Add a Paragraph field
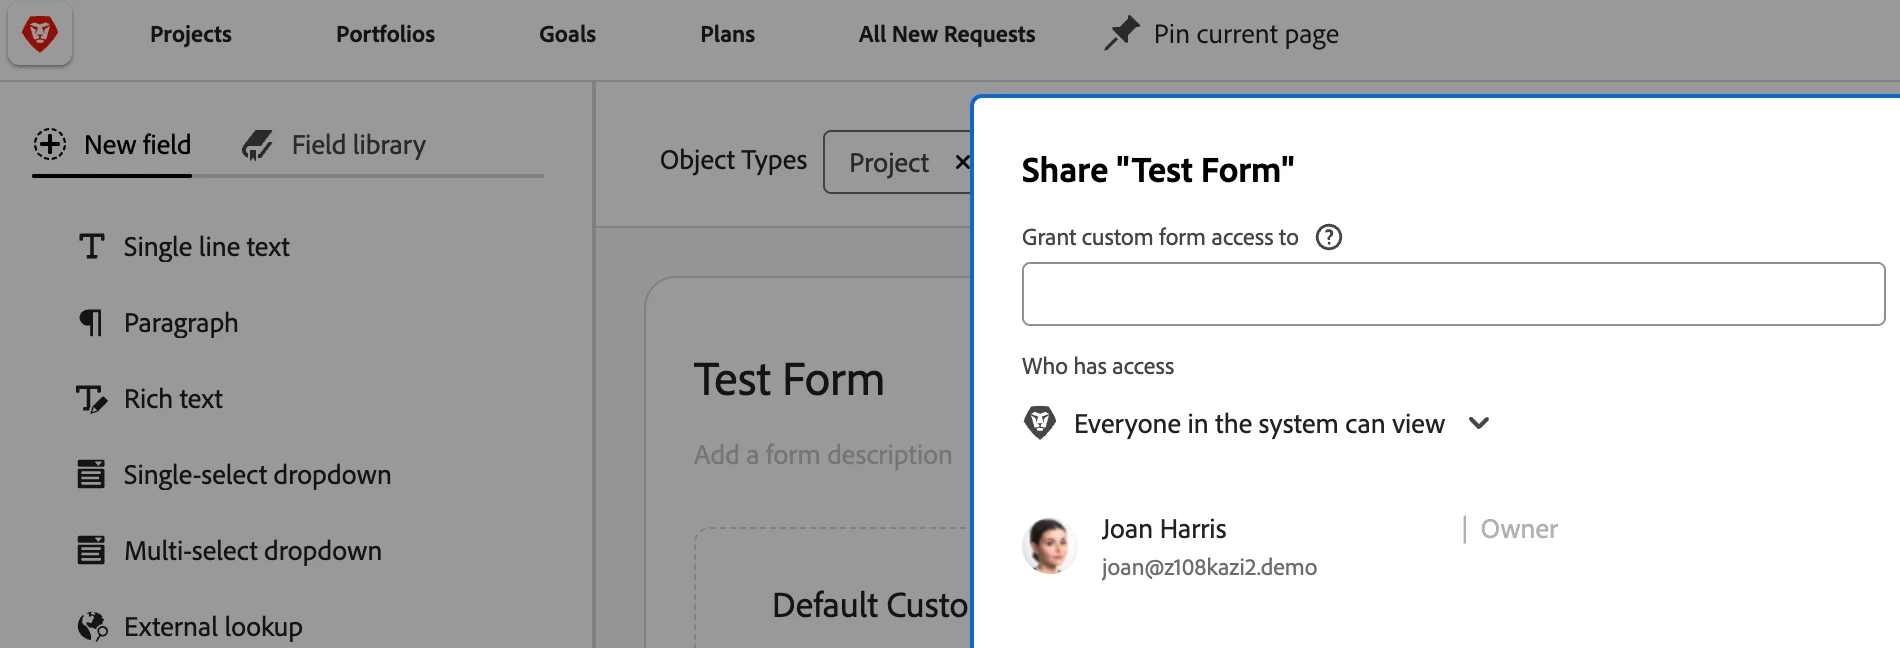The image size is (1900, 648). click(x=180, y=323)
